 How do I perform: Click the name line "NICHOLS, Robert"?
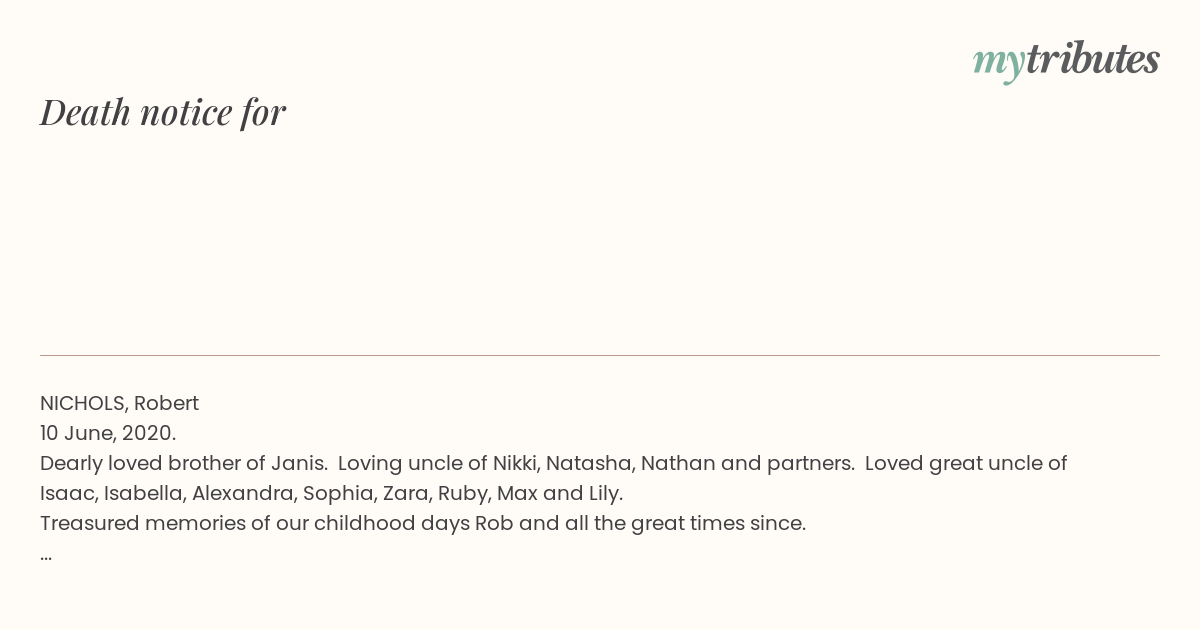(x=119, y=403)
